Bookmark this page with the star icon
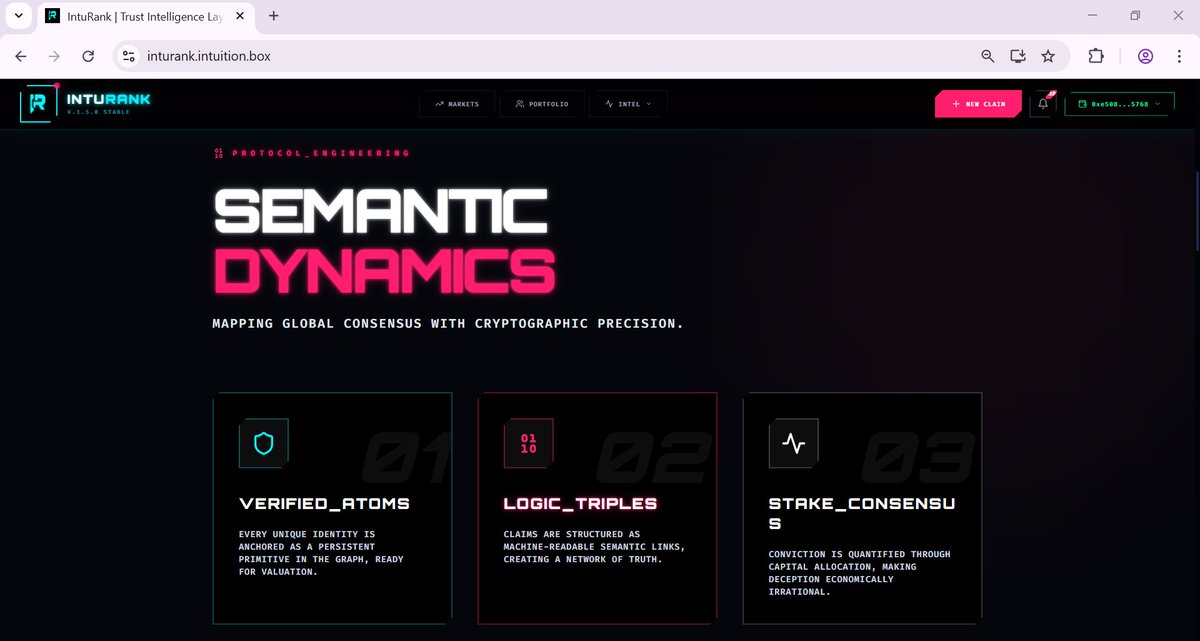Image resolution: width=1200 pixels, height=641 pixels. pos(1048,56)
